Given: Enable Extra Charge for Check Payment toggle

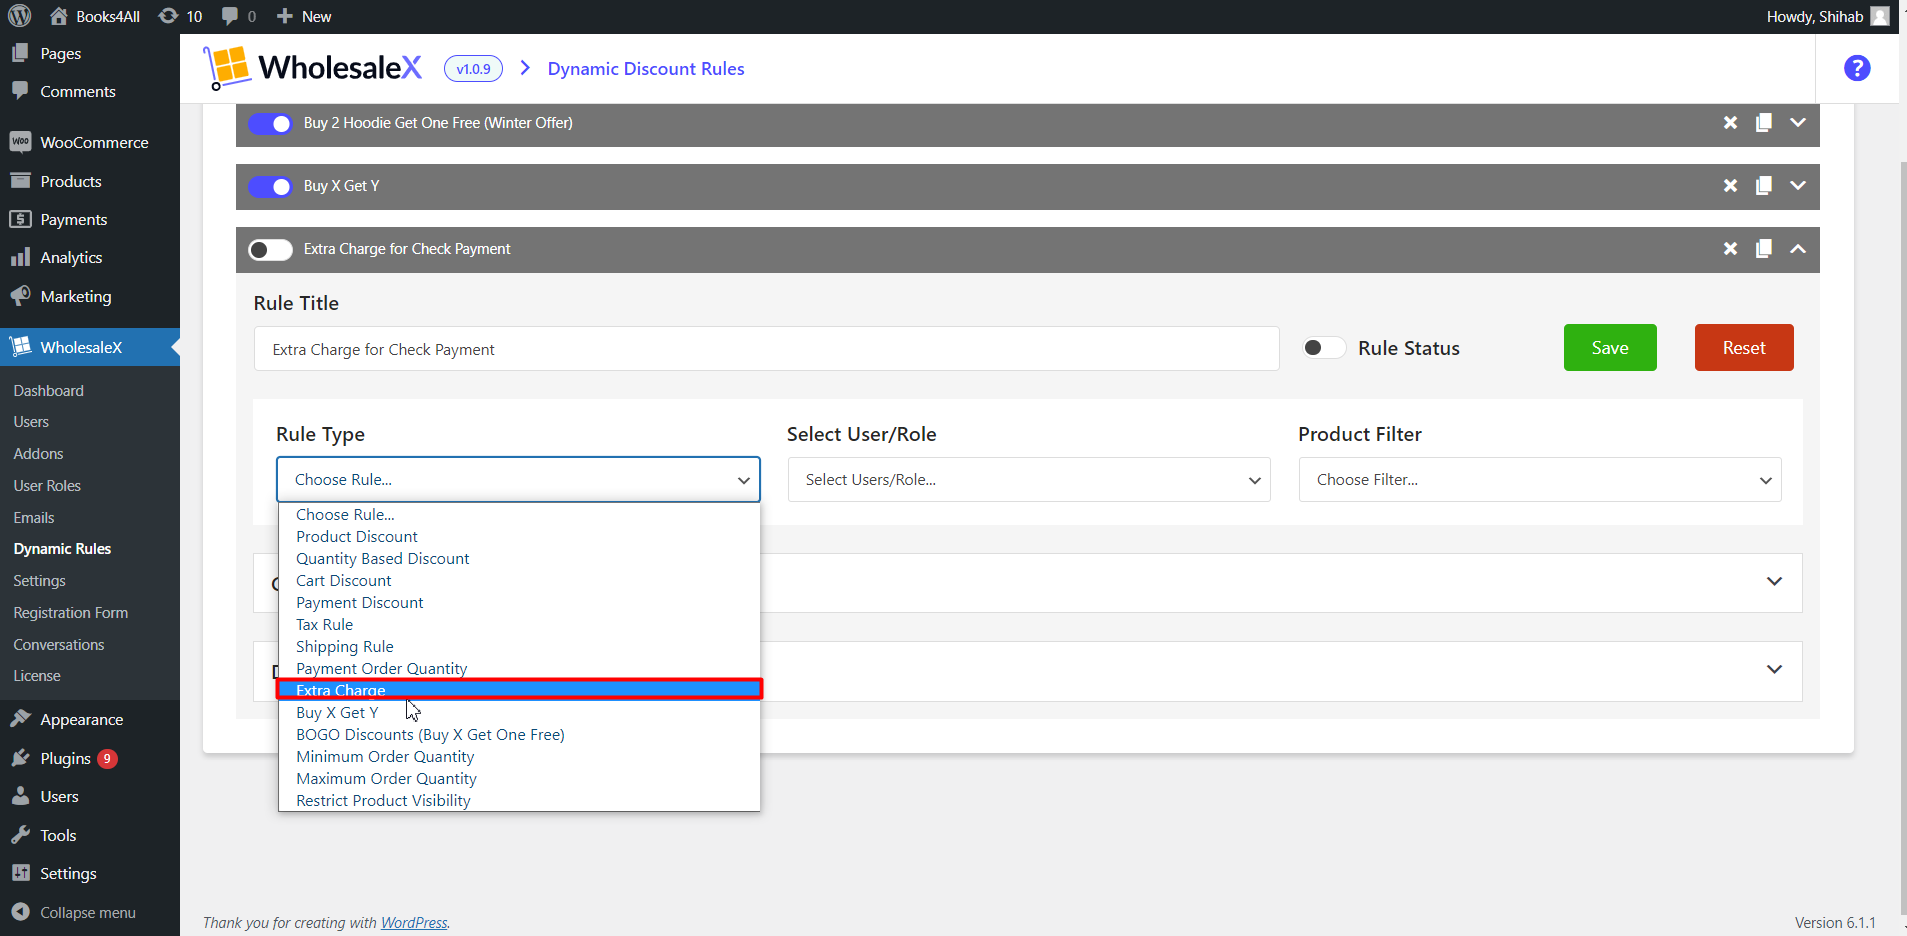Looking at the screenshot, I should pyautogui.click(x=270, y=249).
